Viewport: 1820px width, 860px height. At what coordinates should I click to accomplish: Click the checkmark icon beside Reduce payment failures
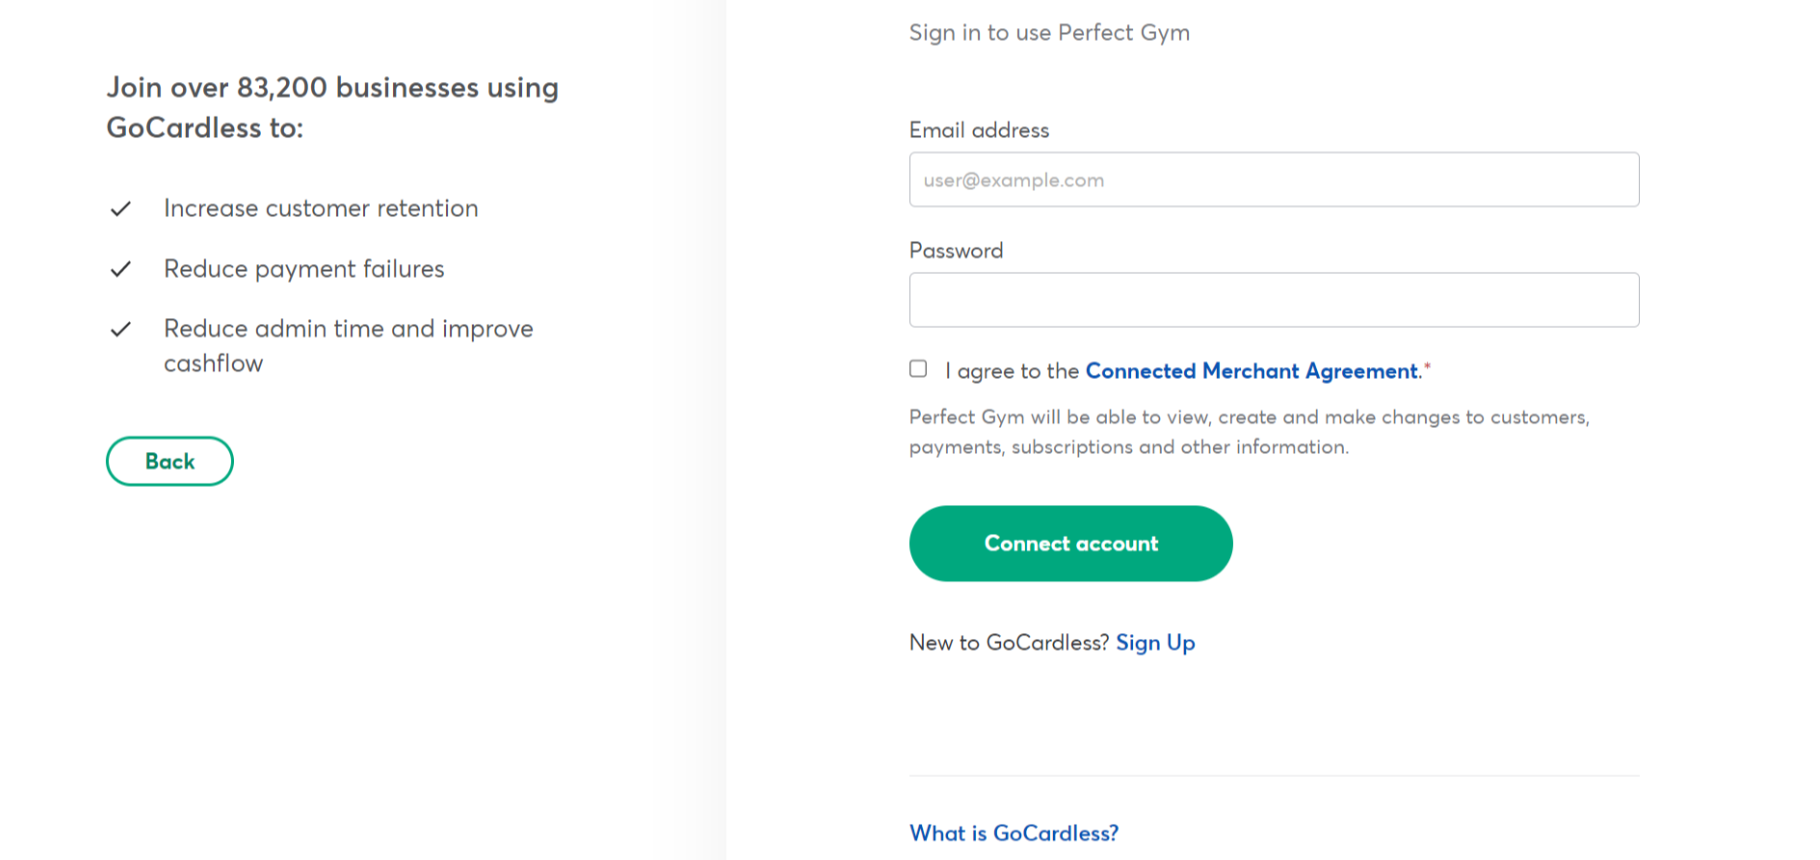121,269
